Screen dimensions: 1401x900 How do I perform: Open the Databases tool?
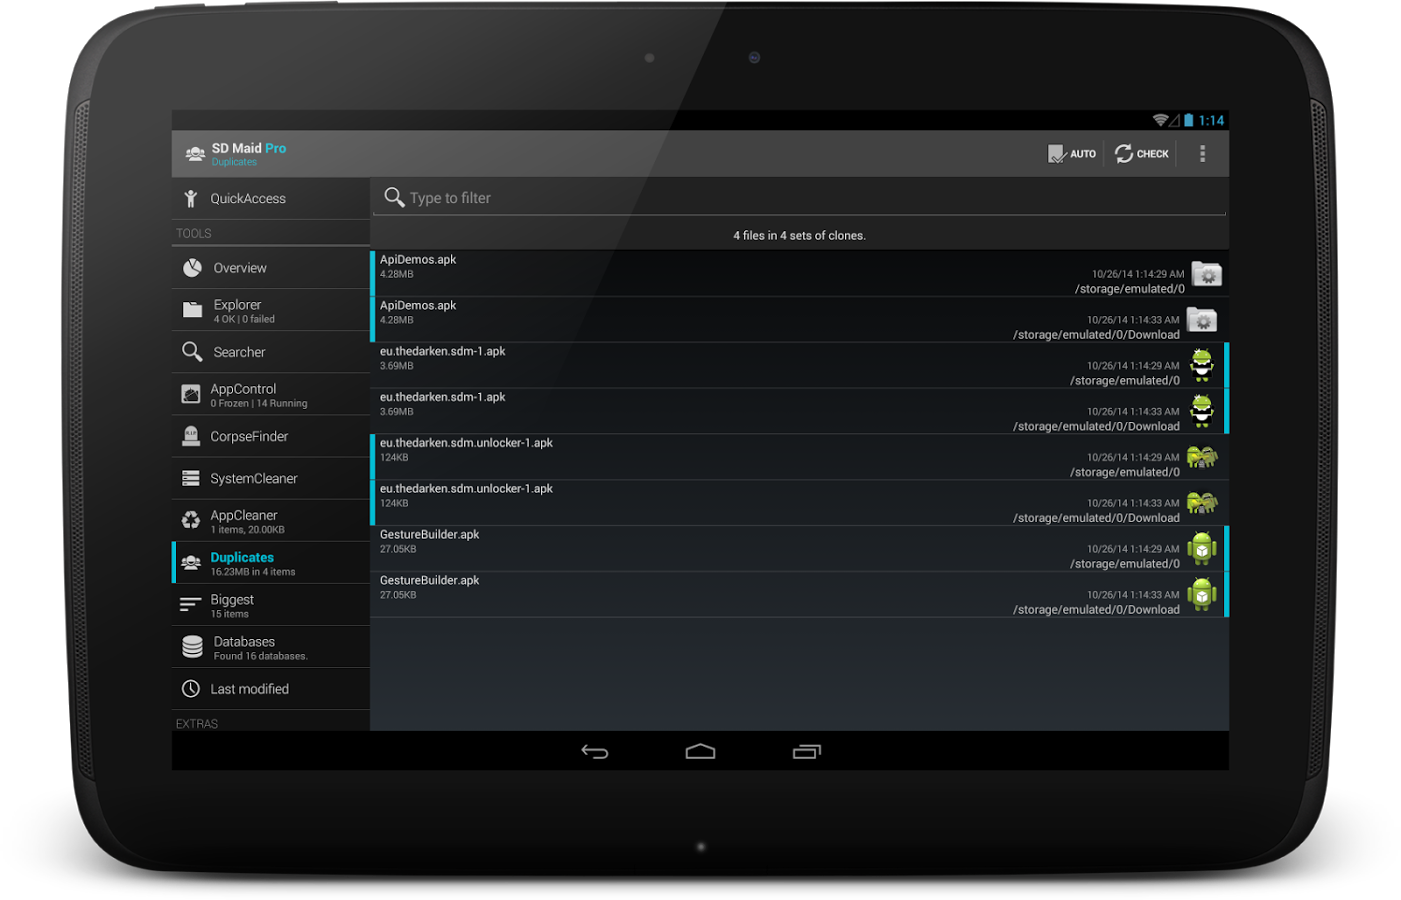[271, 647]
